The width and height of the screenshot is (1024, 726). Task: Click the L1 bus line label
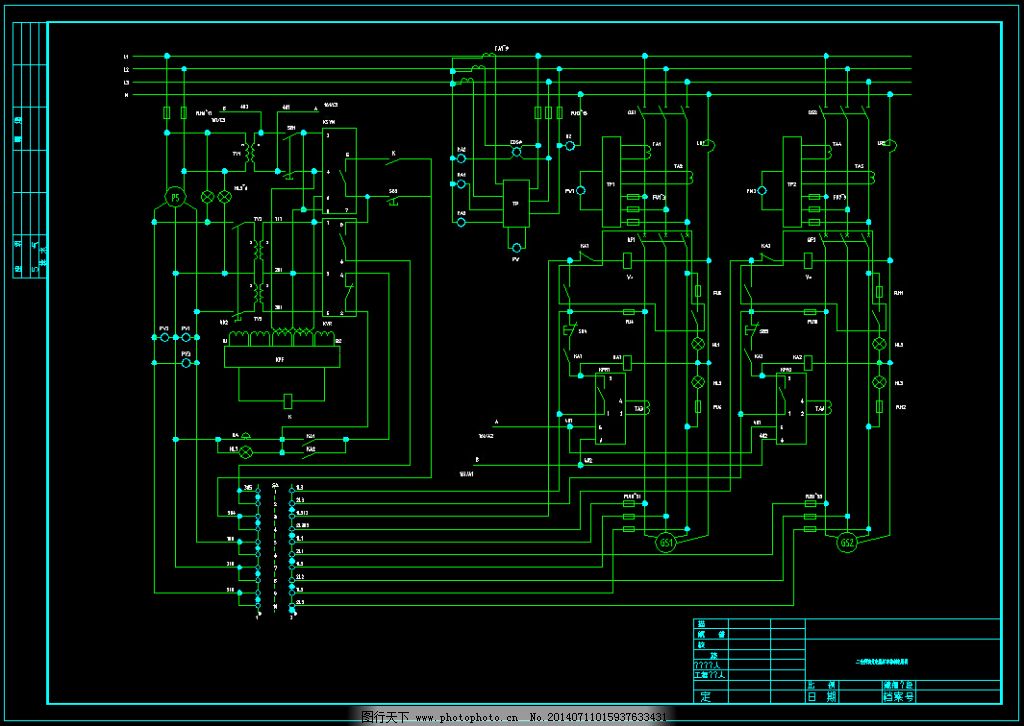(x=127, y=57)
